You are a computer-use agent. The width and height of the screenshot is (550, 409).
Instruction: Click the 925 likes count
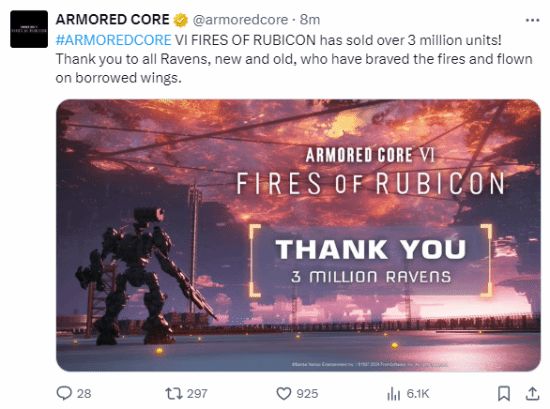(307, 394)
